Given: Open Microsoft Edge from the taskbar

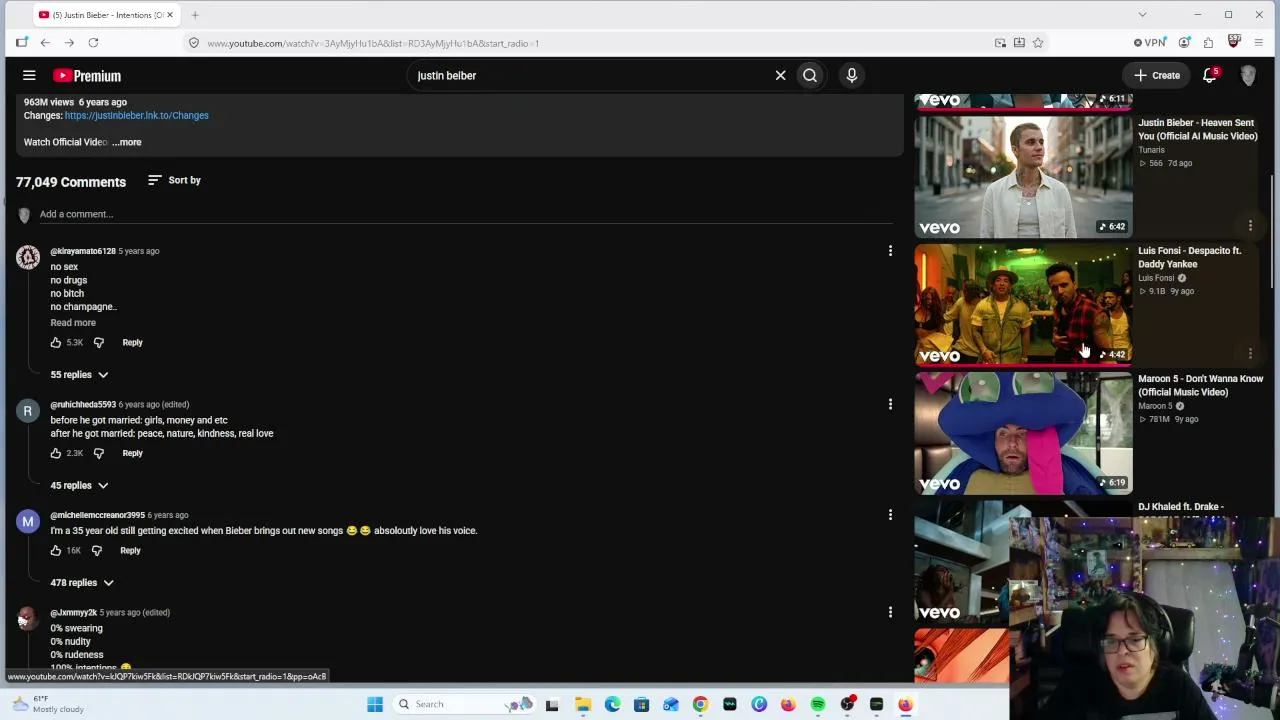Looking at the screenshot, I should tap(612, 704).
